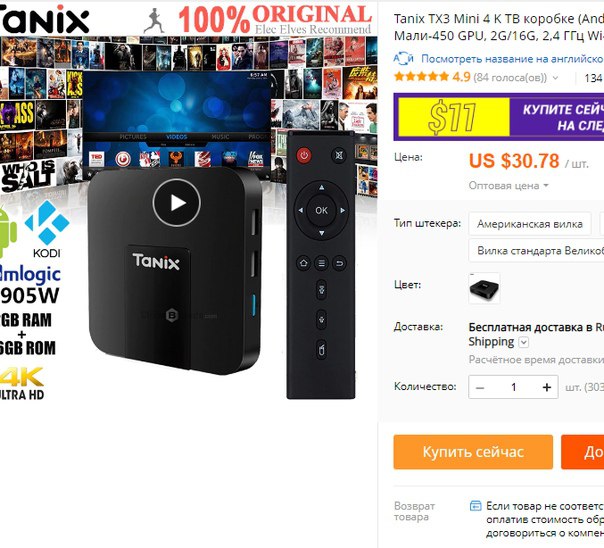Viewport: 604px width, 548px height.
Task: Click the star rating icons
Action: pos(421,77)
